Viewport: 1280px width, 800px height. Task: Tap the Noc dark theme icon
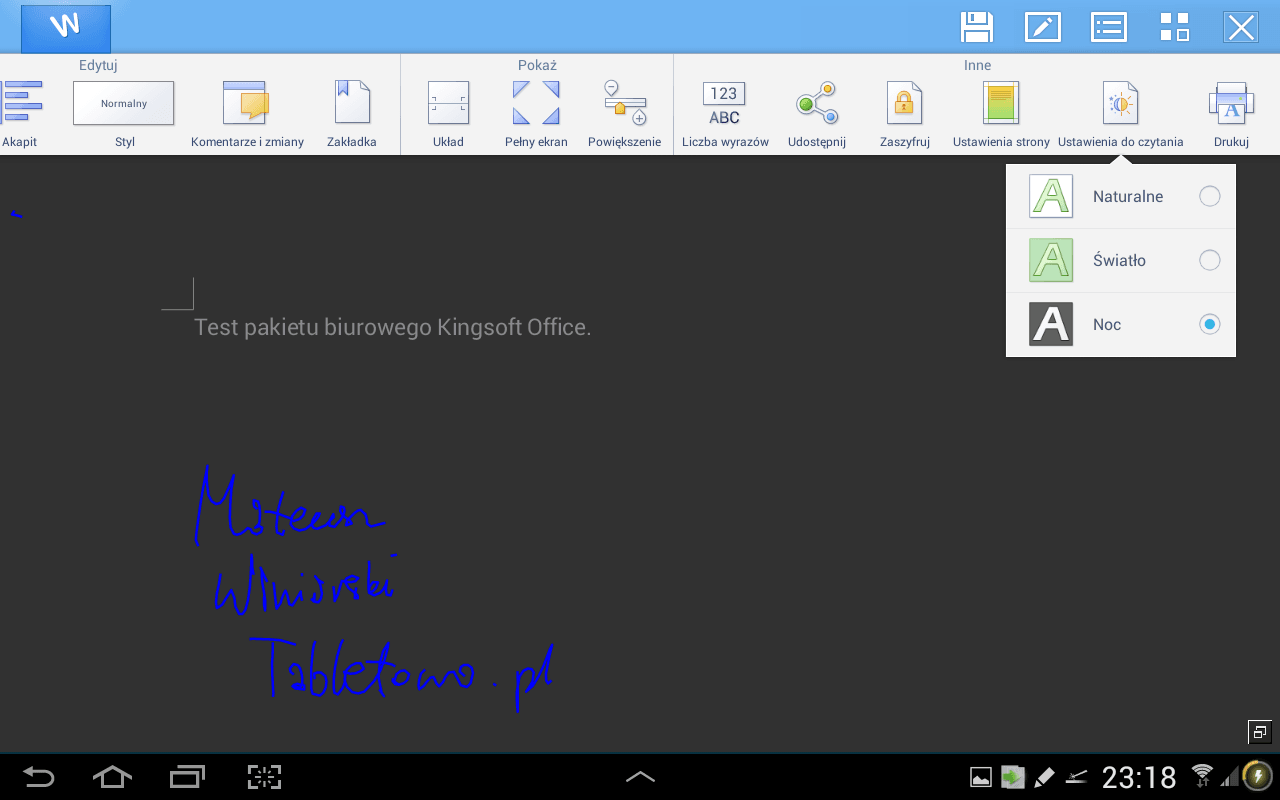pyautogui.click(x=1051, y=324)
